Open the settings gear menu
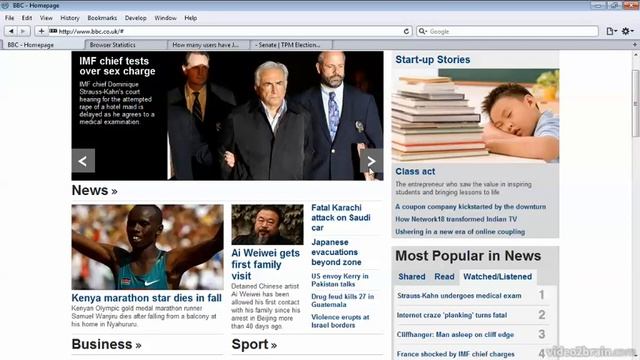The width and height of the screenshot is (640, 360). [x=627, y=31]
